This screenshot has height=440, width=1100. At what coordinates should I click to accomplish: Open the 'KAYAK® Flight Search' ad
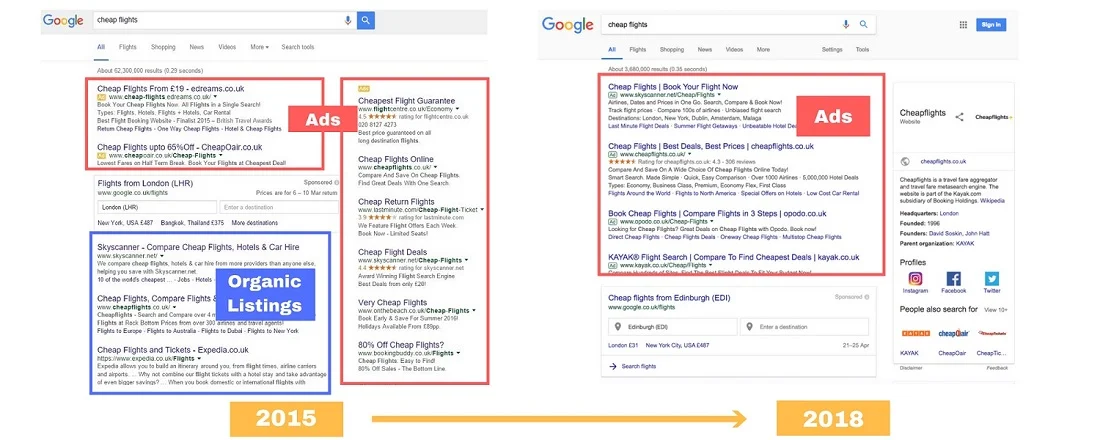733,258
